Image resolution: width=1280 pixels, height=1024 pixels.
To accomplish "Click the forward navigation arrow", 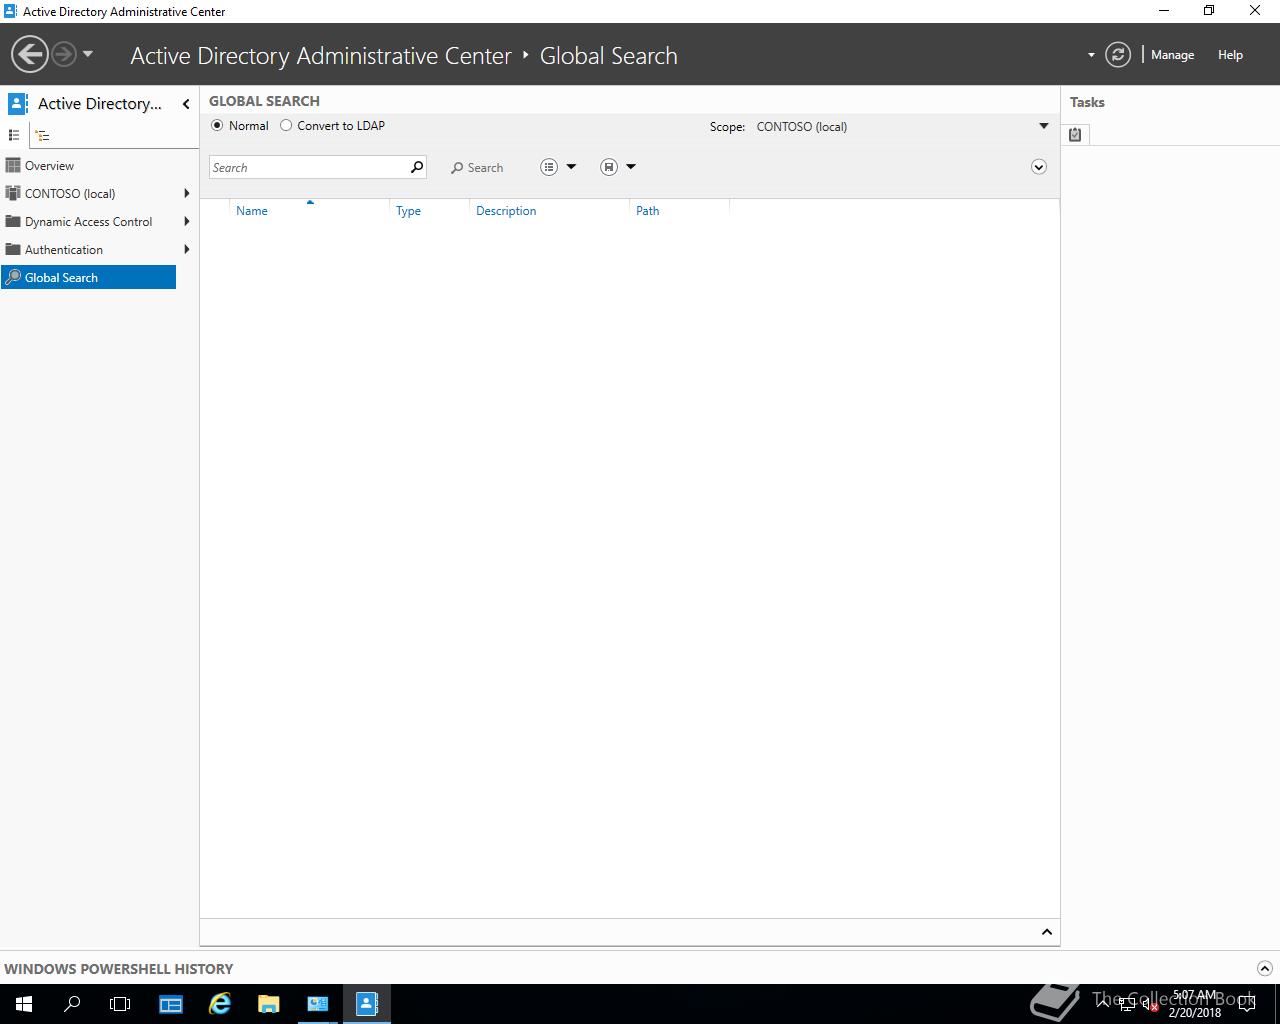I will (x=64, y=54).
